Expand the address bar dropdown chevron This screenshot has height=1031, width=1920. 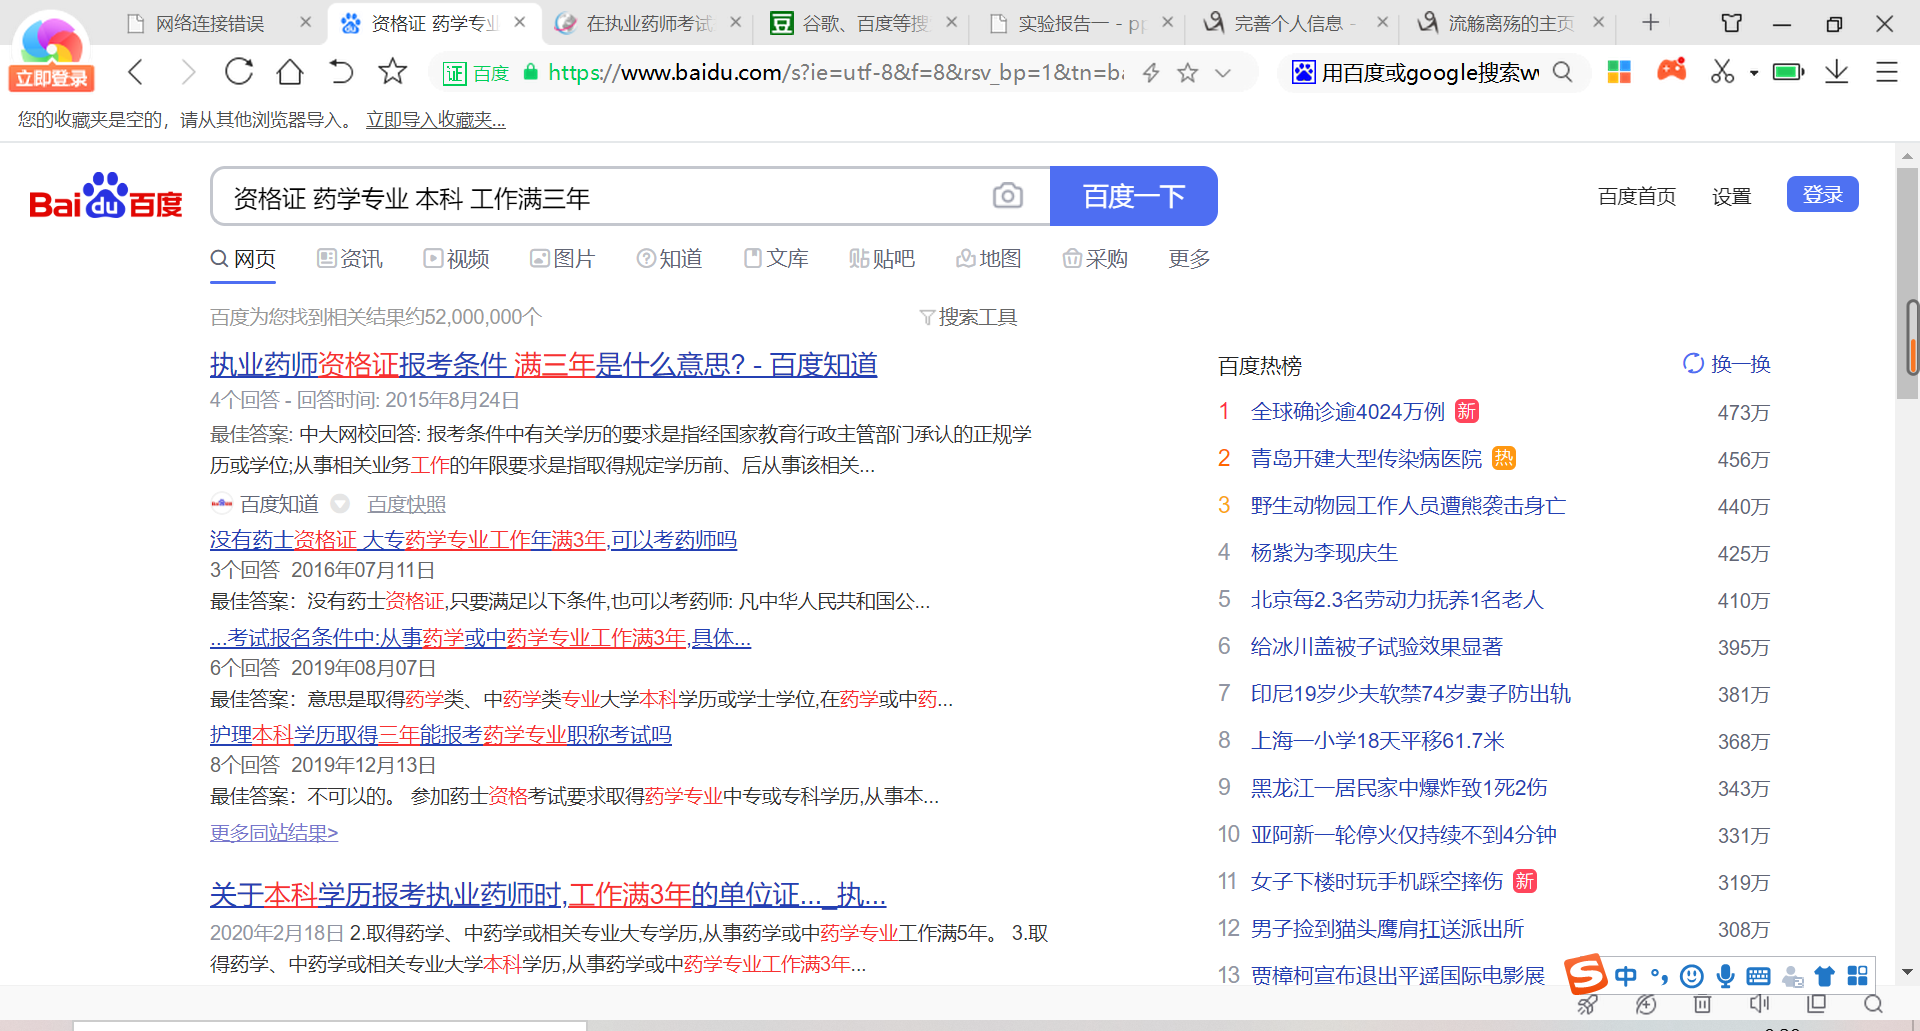click(1223, 73)
